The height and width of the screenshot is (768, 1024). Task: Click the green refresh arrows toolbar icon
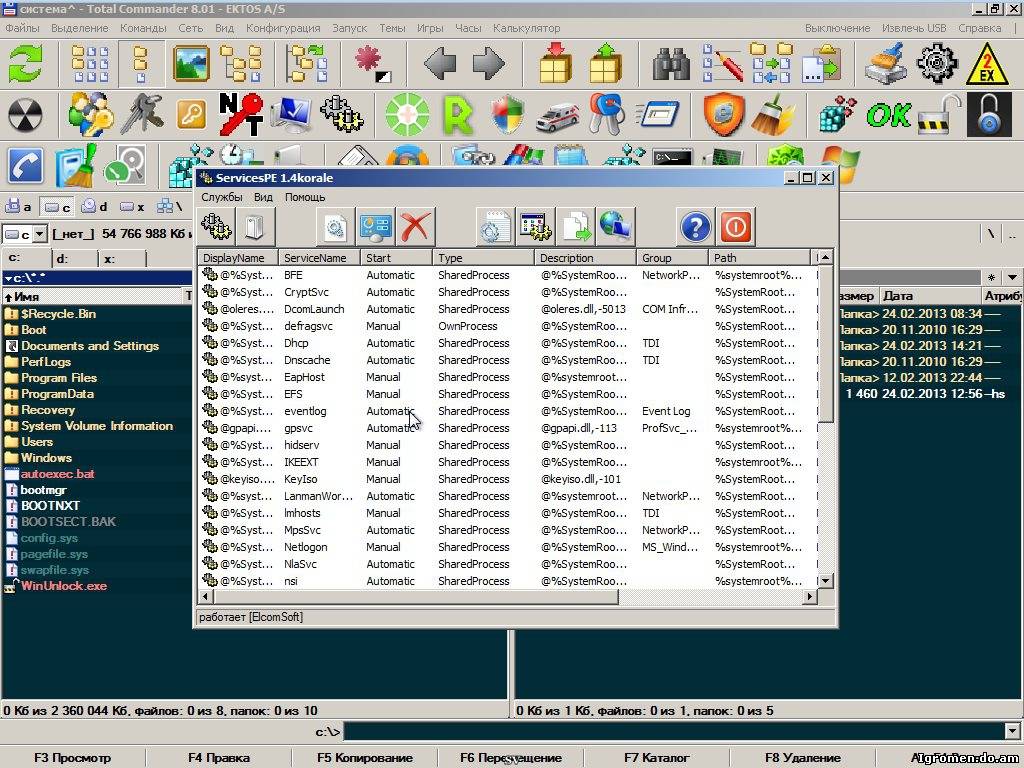pos(25,64)
